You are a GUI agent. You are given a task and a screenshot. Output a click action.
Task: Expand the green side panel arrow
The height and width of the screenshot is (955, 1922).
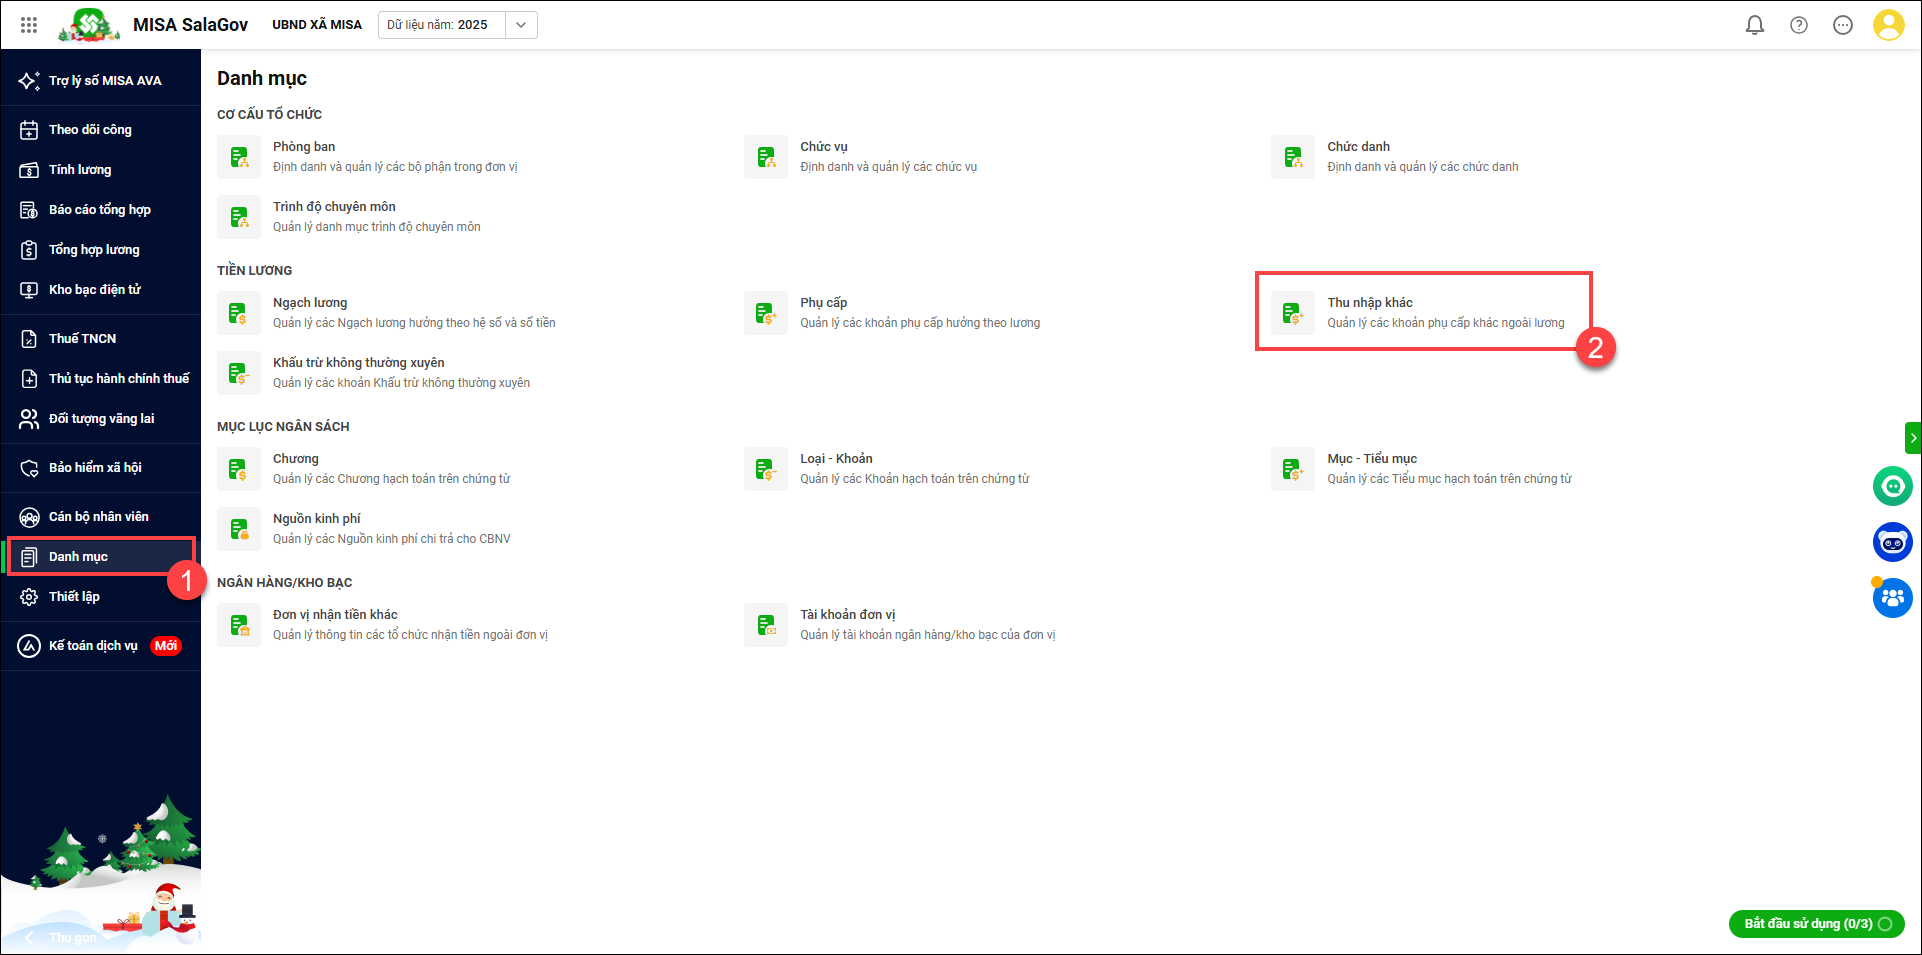coord(1912,438)
